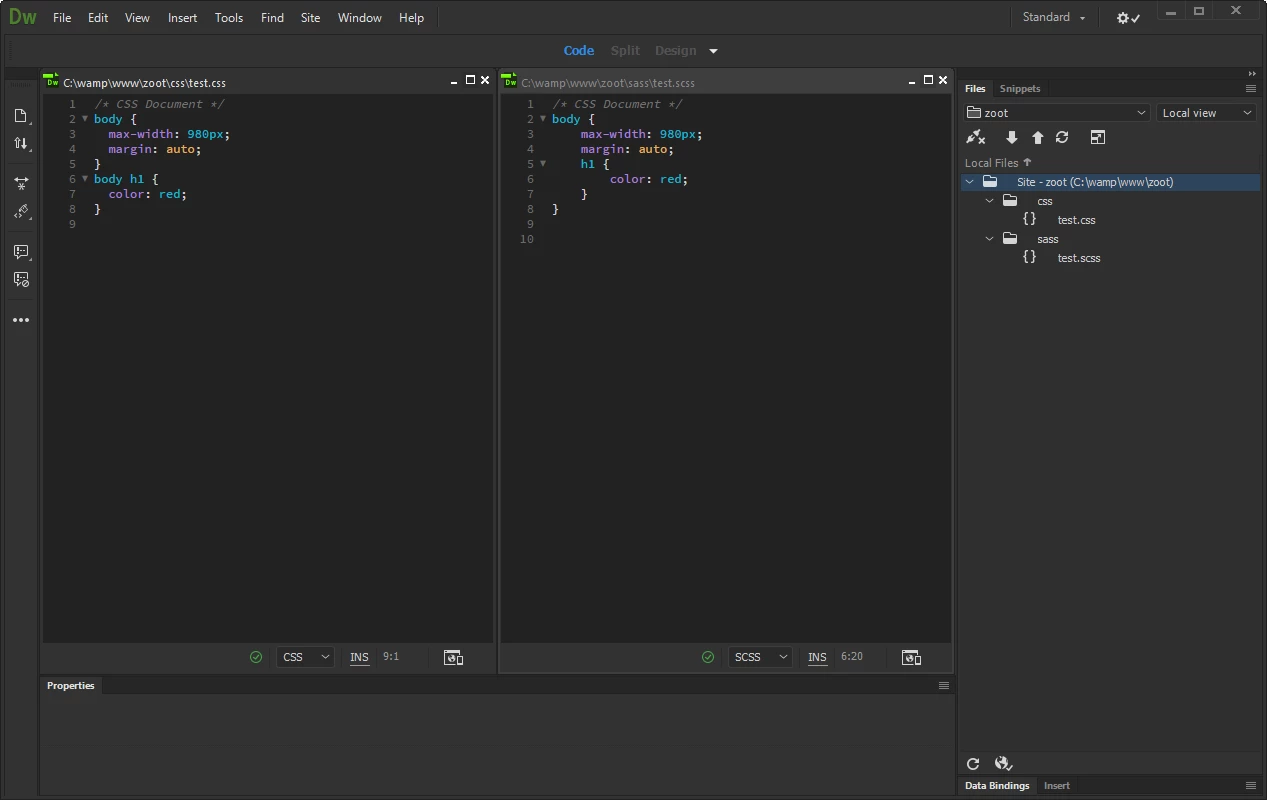This screenshot has height=800, width=1267.
Task: Click the Expand All code icon
Action: pyautogui.click(x=21, y=184)
